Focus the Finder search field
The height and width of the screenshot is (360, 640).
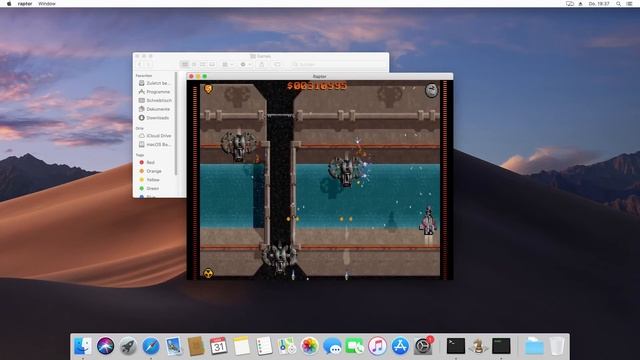tap(337, 64)
